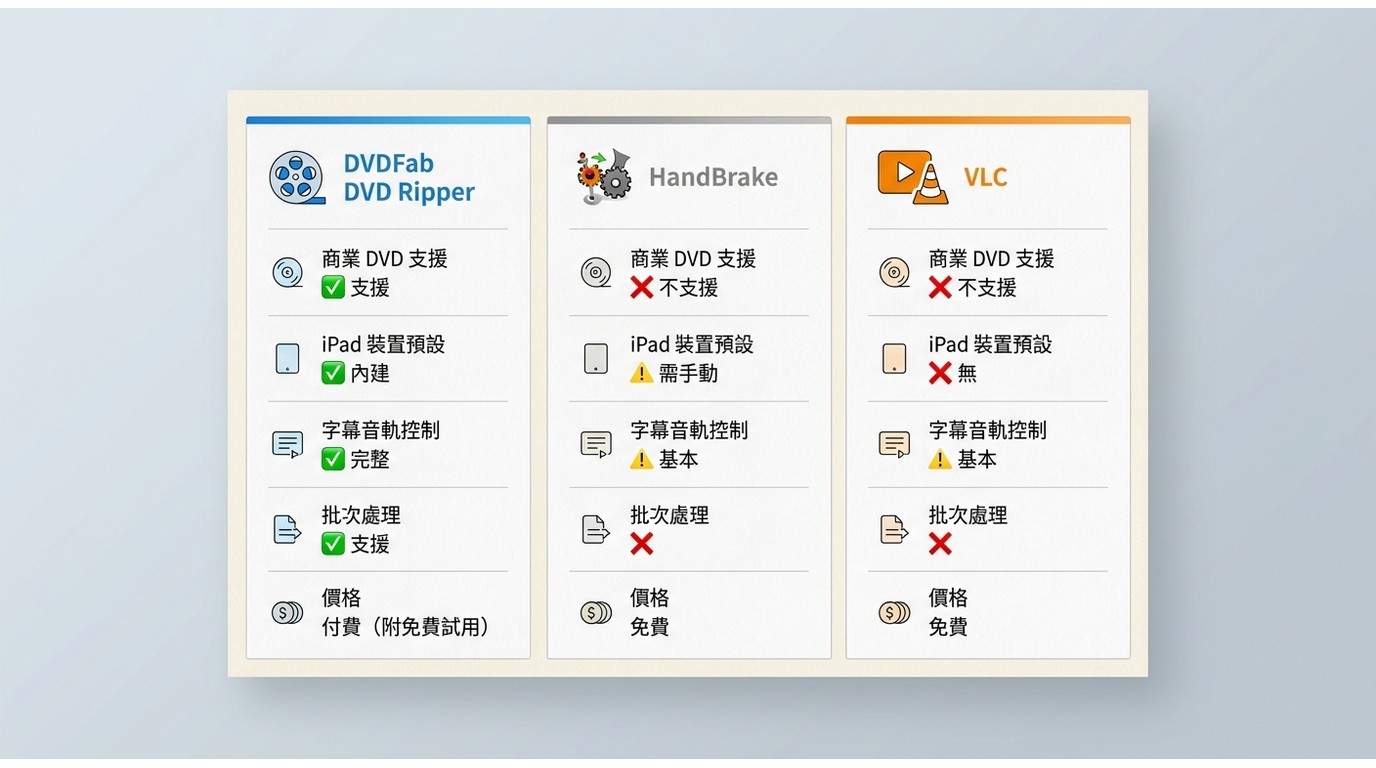Screen dimensions: 1376x768
Task: Click red X beside HandBrake 不支援
Action: 642,288
